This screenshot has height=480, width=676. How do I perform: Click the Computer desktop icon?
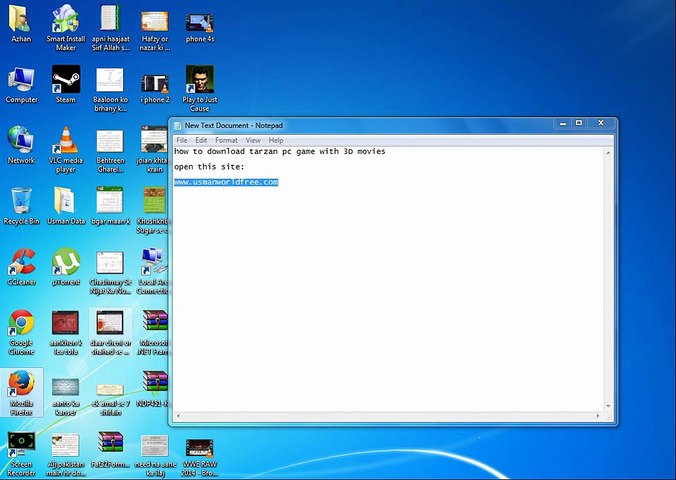(x=21, y=80)
